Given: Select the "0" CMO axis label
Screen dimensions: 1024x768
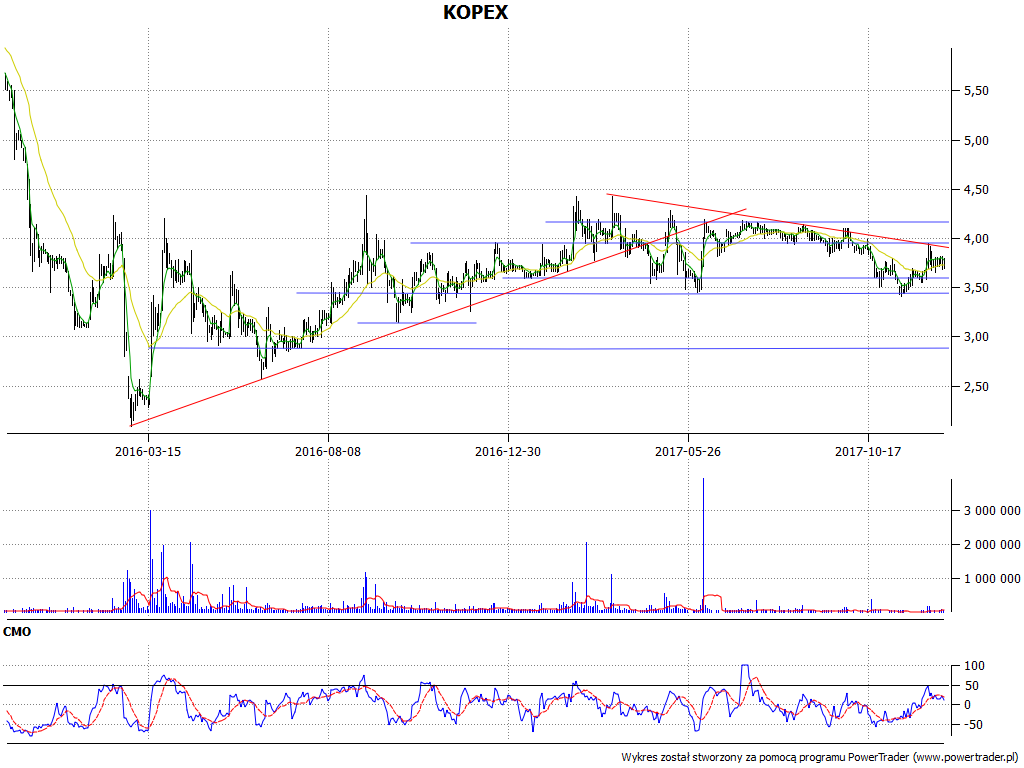Looking at the screenshot, I should [968, 705].
